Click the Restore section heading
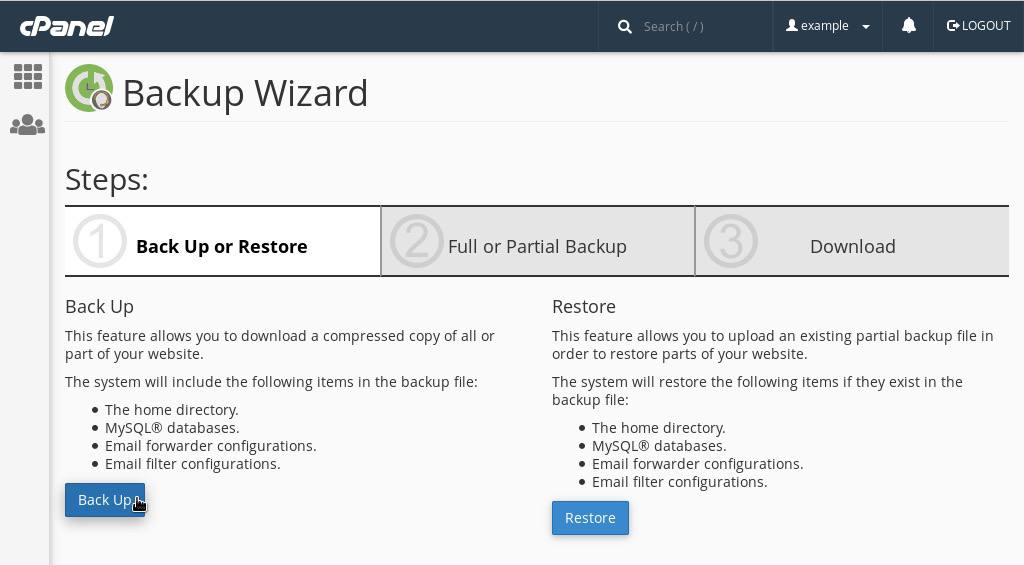Image resolution: width=1024 pixels, height=565 pixels. (584, 307)
